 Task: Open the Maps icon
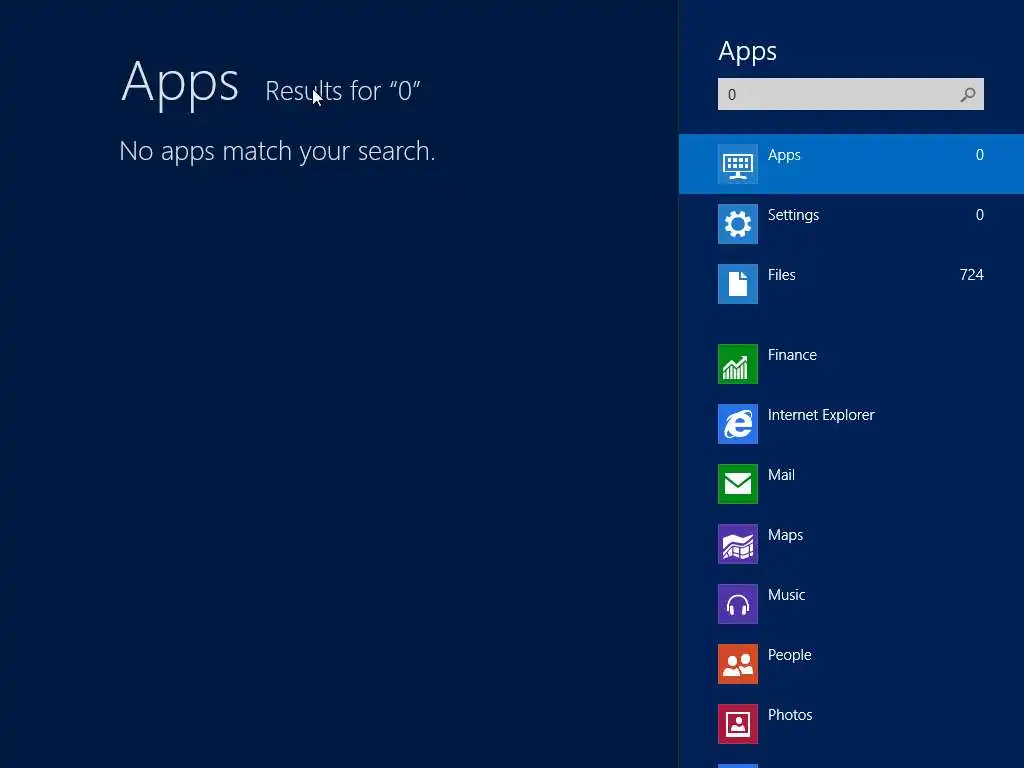point(737,544)
